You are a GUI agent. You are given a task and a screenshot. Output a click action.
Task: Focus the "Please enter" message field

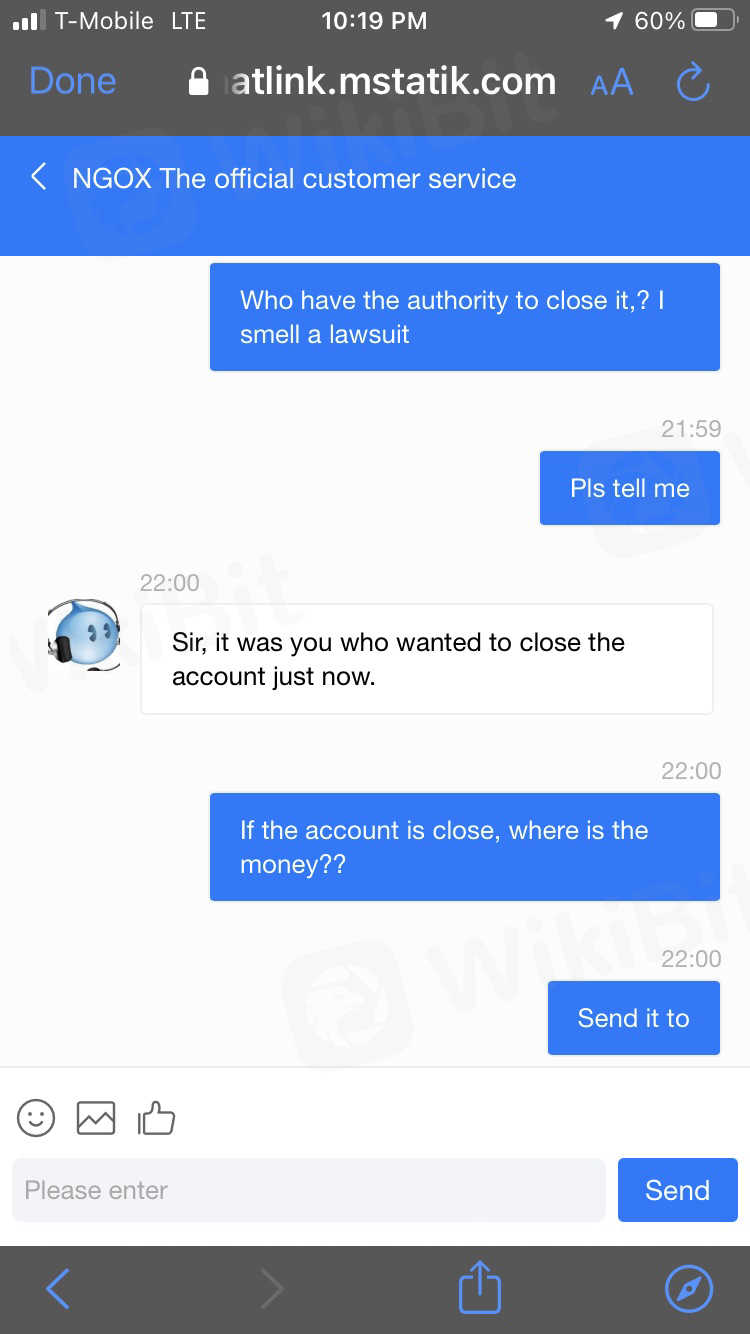tap(308, 1190)
